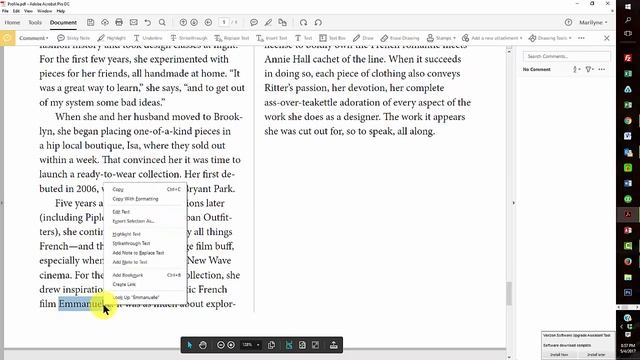Choose Strikethrough Text from context menu
The height and width of the screenshot is (360, 640).
[146, 243]
